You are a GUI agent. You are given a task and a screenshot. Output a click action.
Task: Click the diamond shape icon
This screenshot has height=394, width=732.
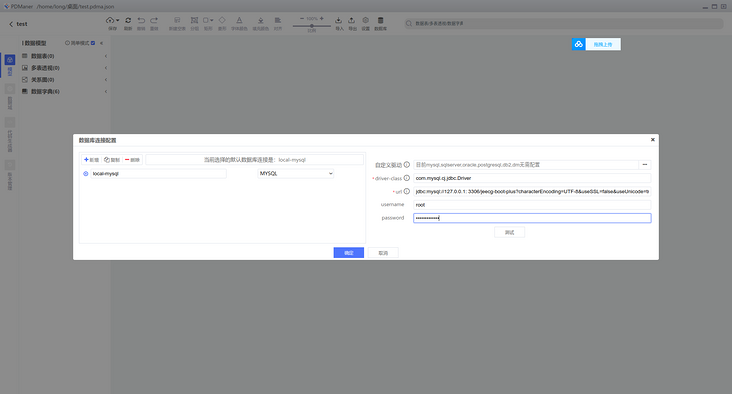point(222,20)
